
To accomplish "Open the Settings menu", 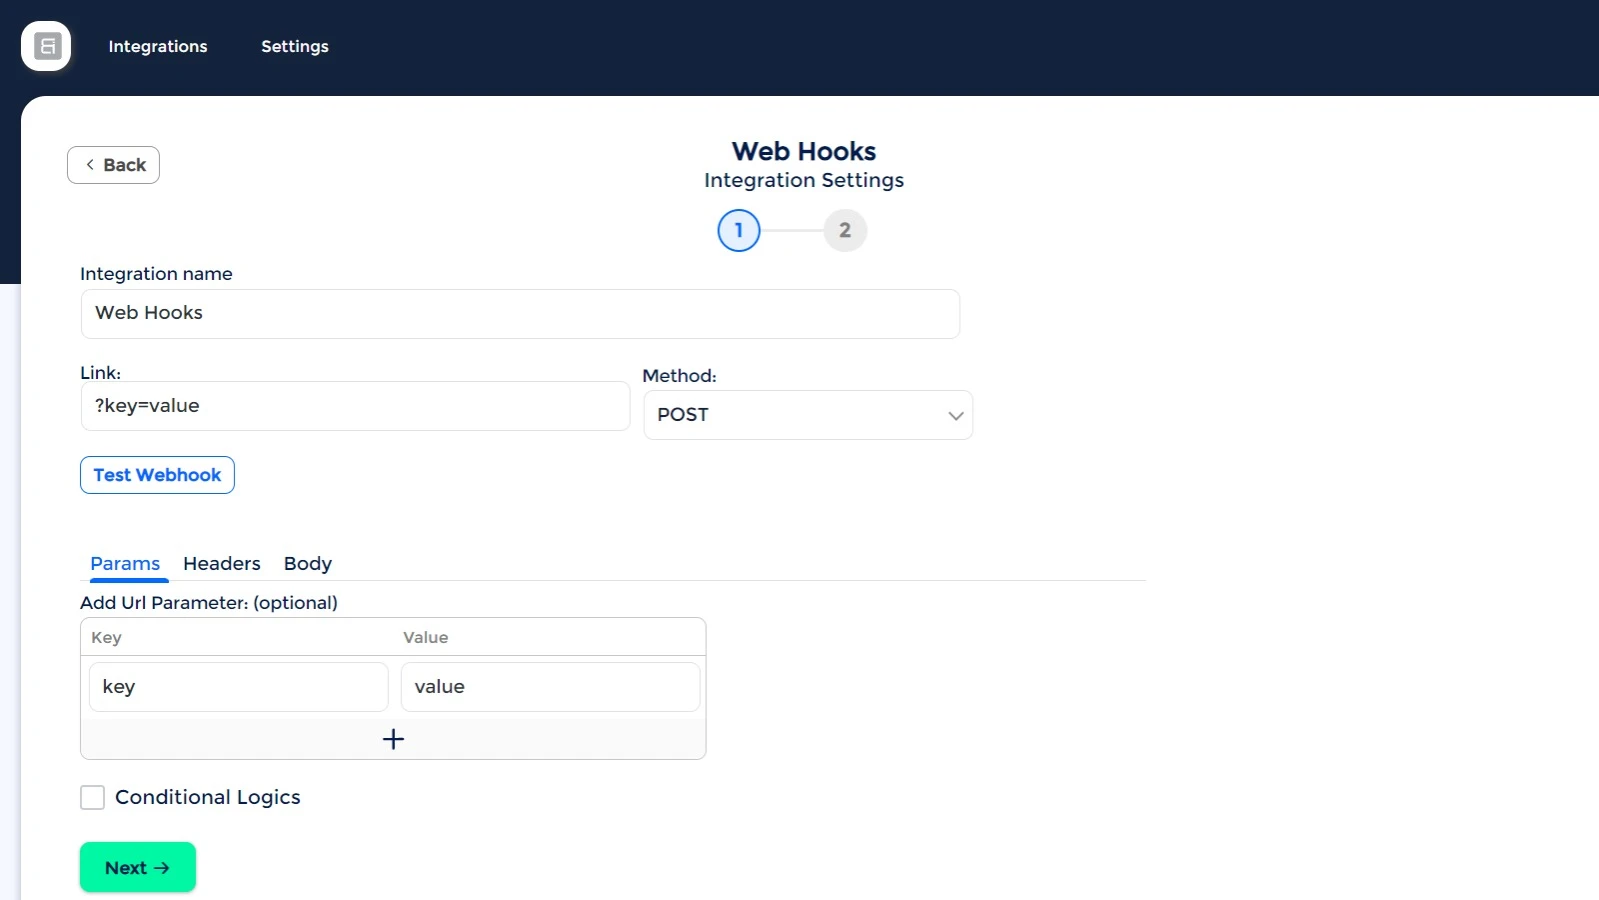I will (295, 46).
